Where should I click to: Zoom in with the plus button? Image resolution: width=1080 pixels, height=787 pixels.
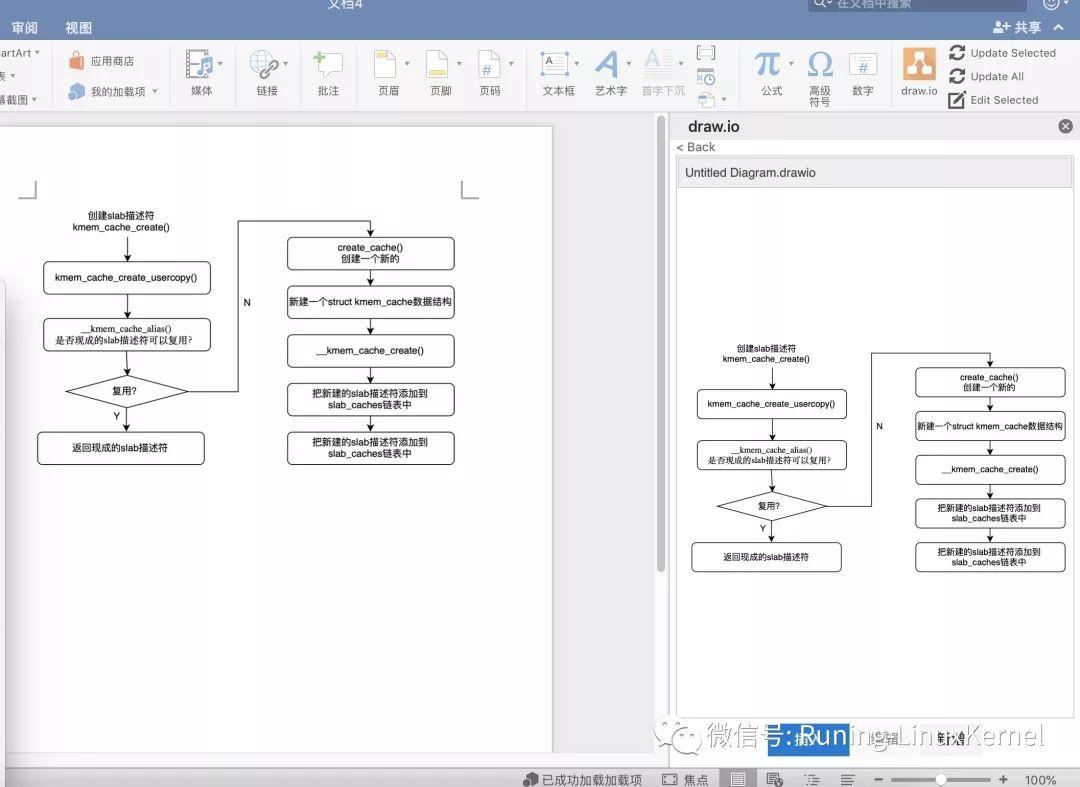(x=1003, y=779)
